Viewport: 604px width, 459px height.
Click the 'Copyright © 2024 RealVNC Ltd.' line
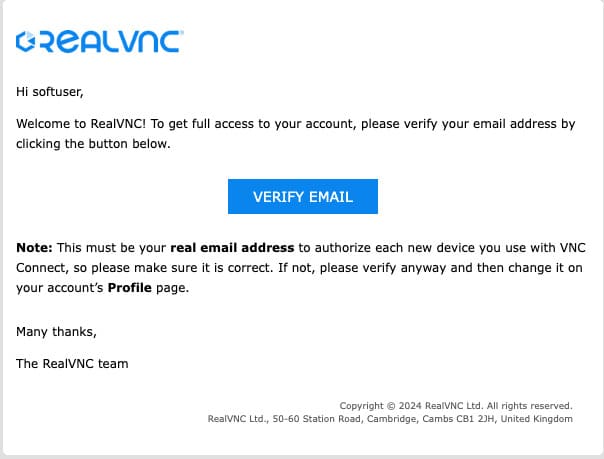(x=413, y=406)
